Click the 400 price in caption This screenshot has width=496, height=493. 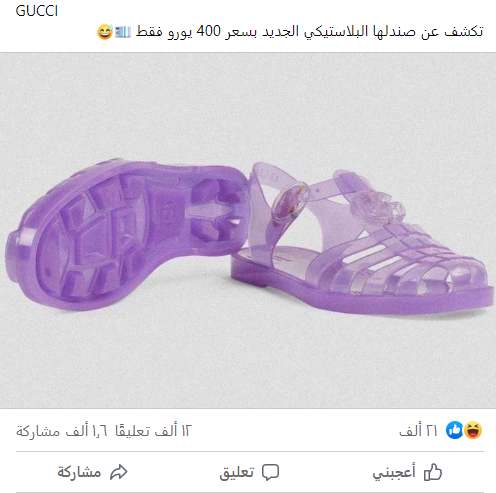[x=208, y=31]
